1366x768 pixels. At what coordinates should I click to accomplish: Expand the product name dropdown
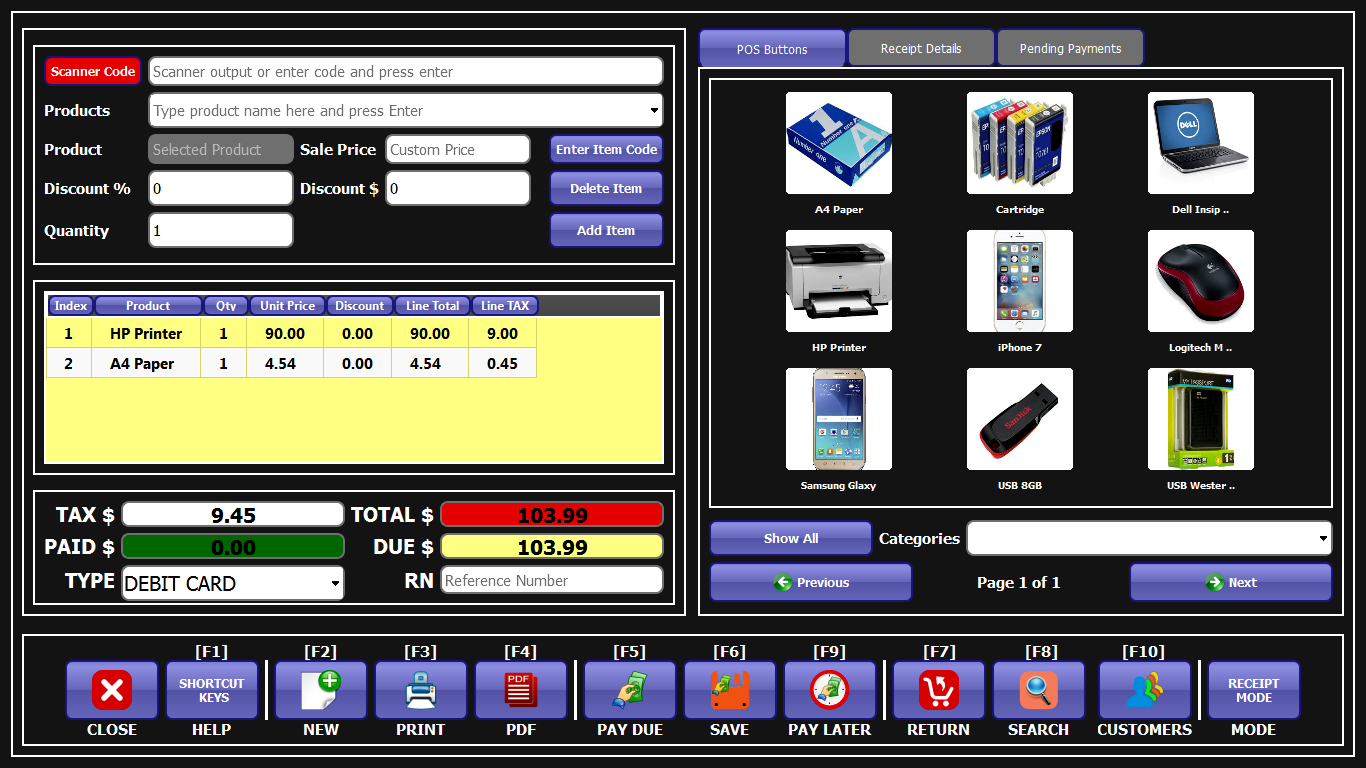tap(653, 110)
